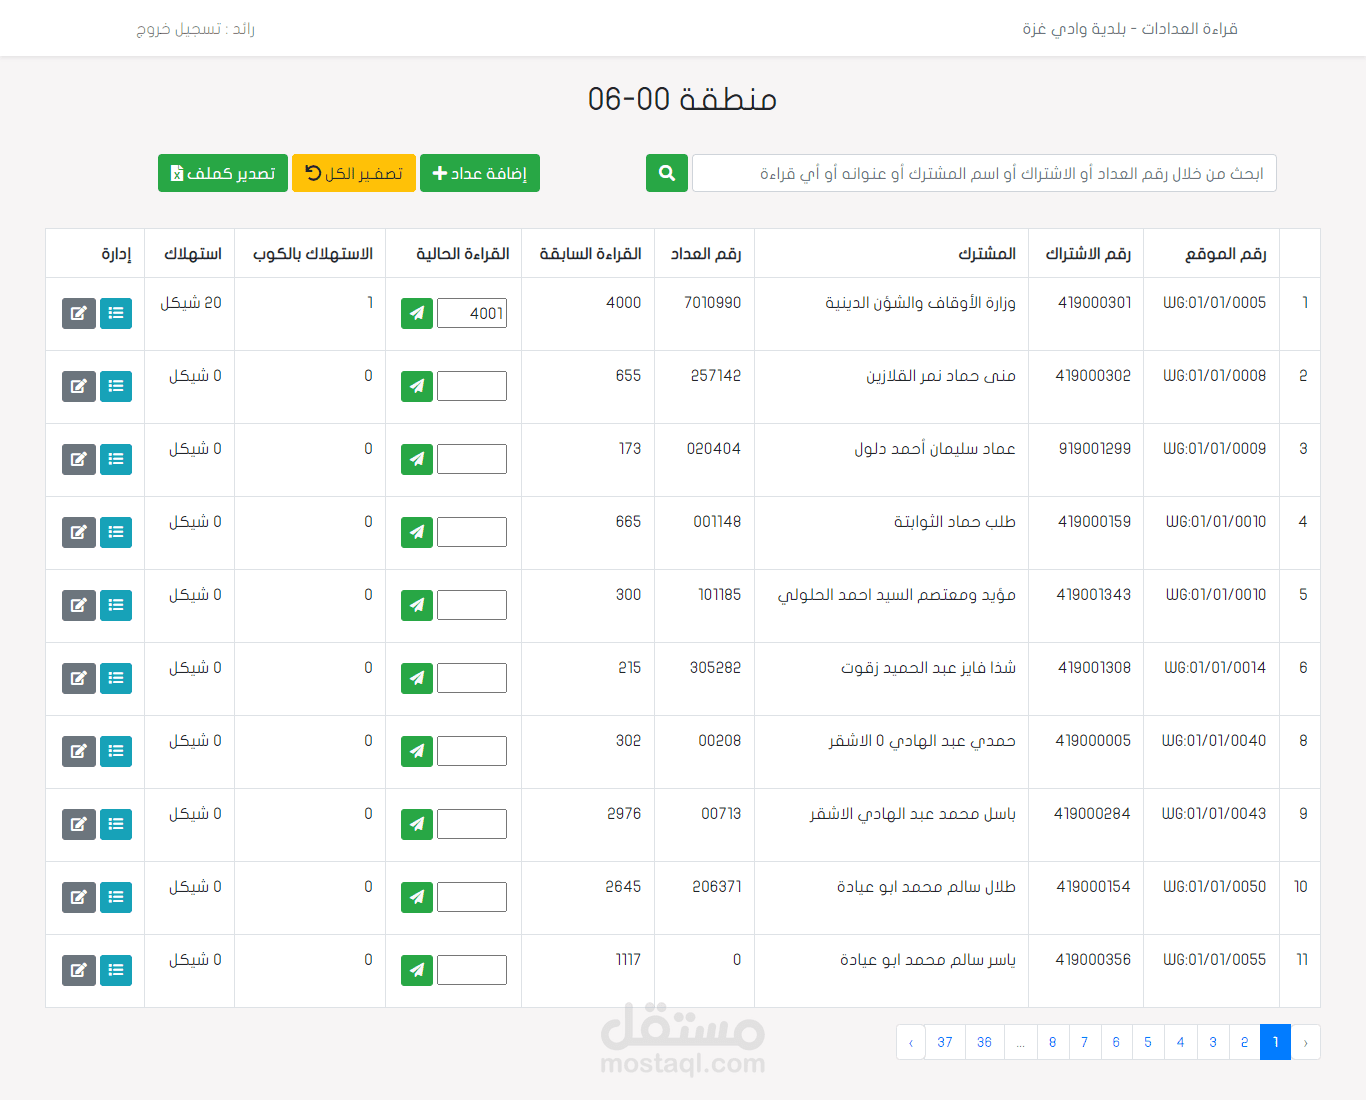
Task: Edit the meter for subscription 419000284
Action: [79, 824]
